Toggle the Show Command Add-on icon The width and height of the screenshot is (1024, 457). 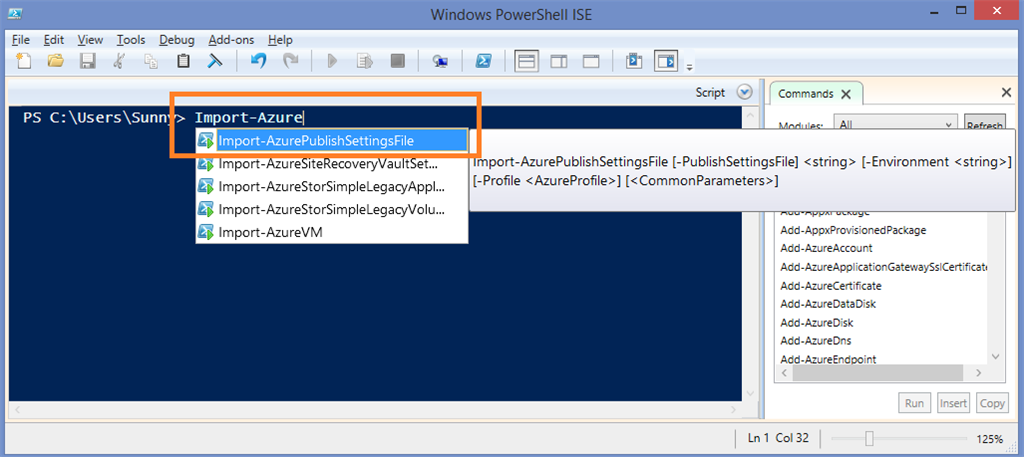[666, 61]
